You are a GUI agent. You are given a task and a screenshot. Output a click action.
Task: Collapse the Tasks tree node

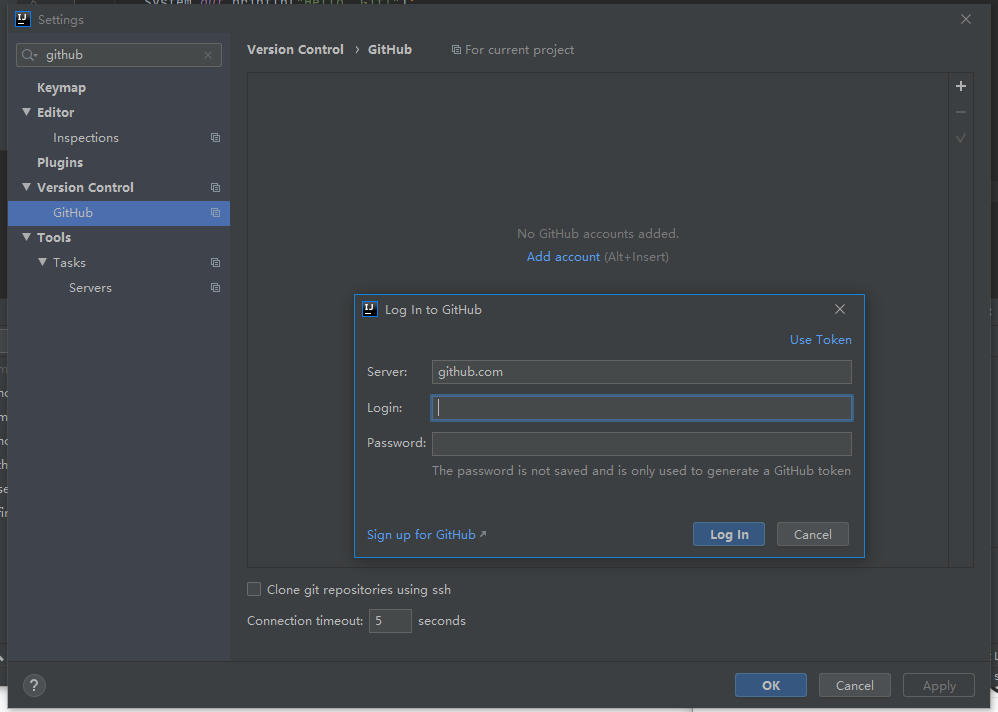(x=43, y=262)
